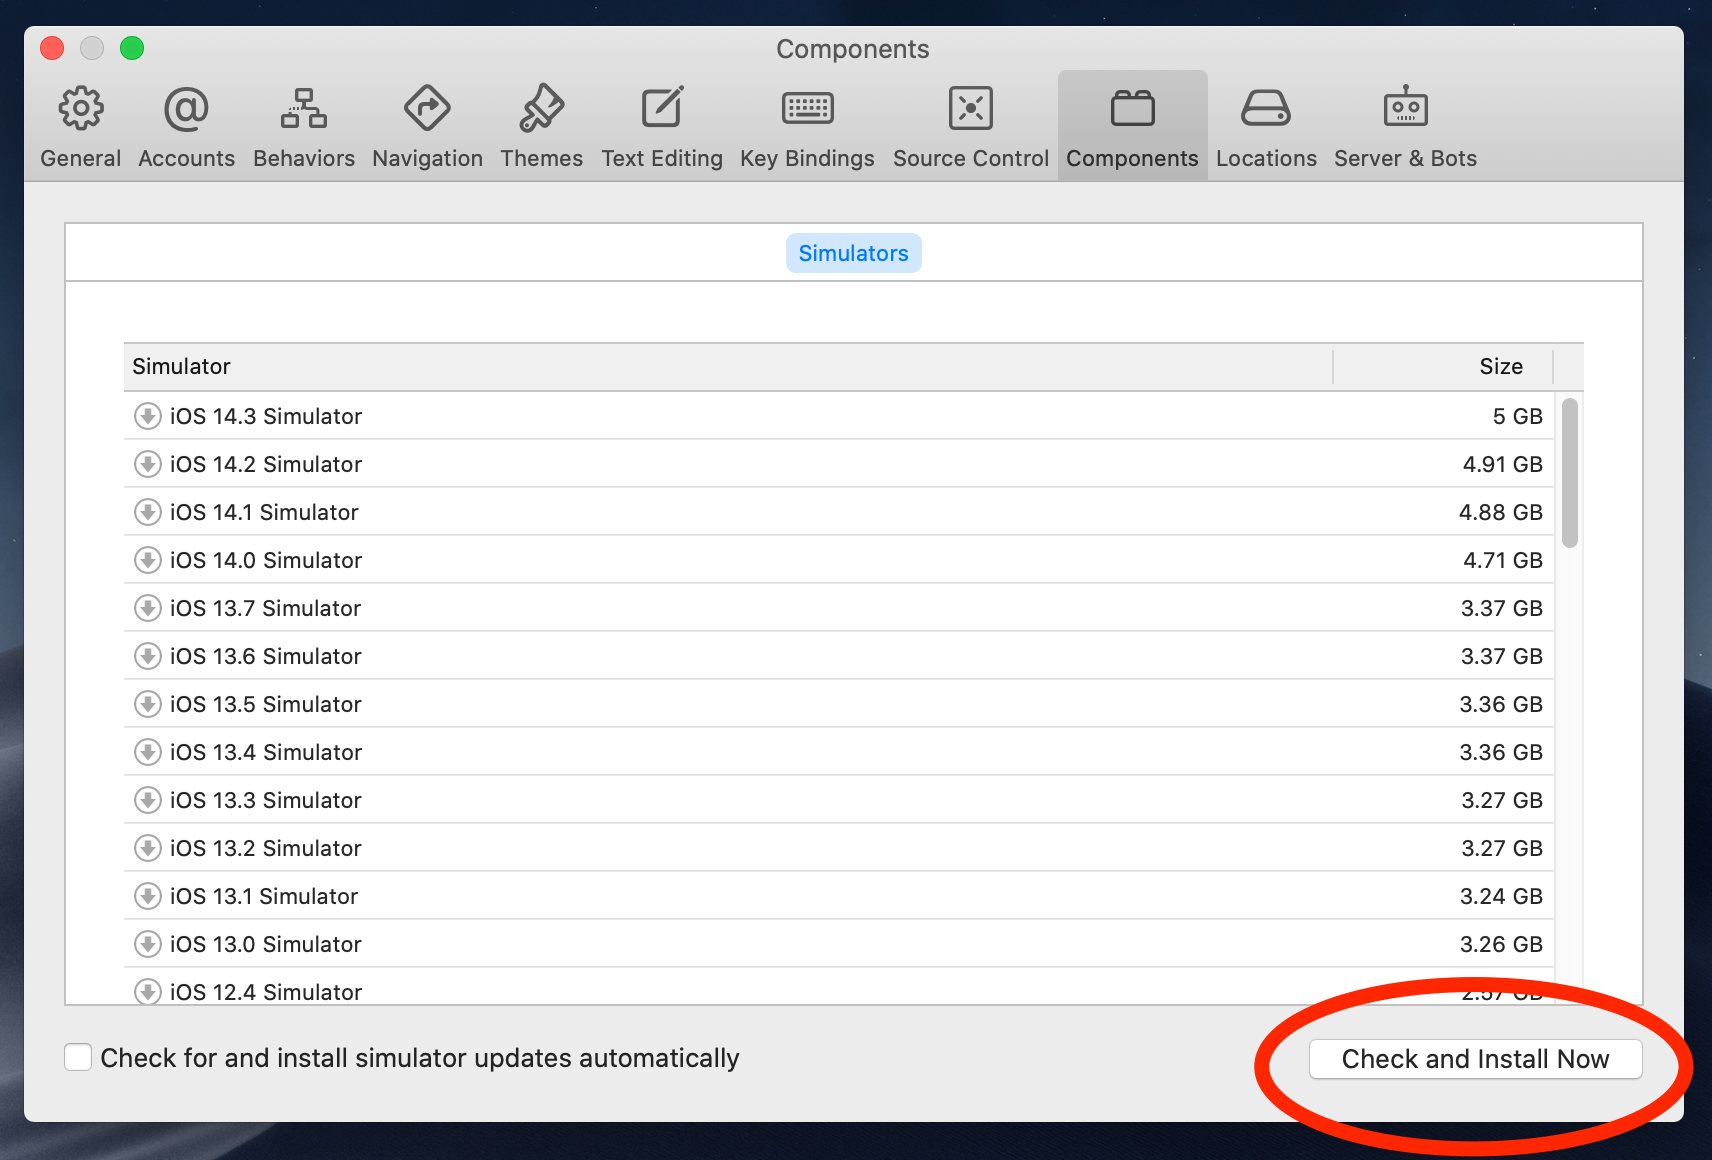Click the iOS 13.7 Simulator name
This screenshot has height=1160, width=1712.
coord(265,608)
